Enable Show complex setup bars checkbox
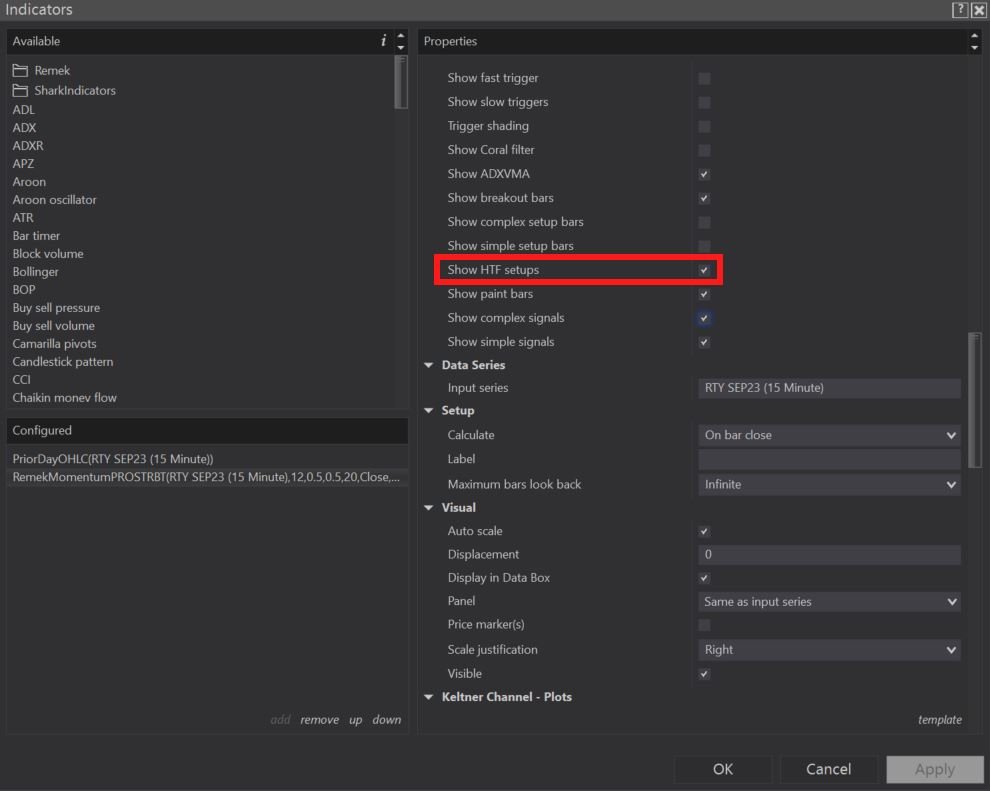990x791 pixels. point(704,222)
